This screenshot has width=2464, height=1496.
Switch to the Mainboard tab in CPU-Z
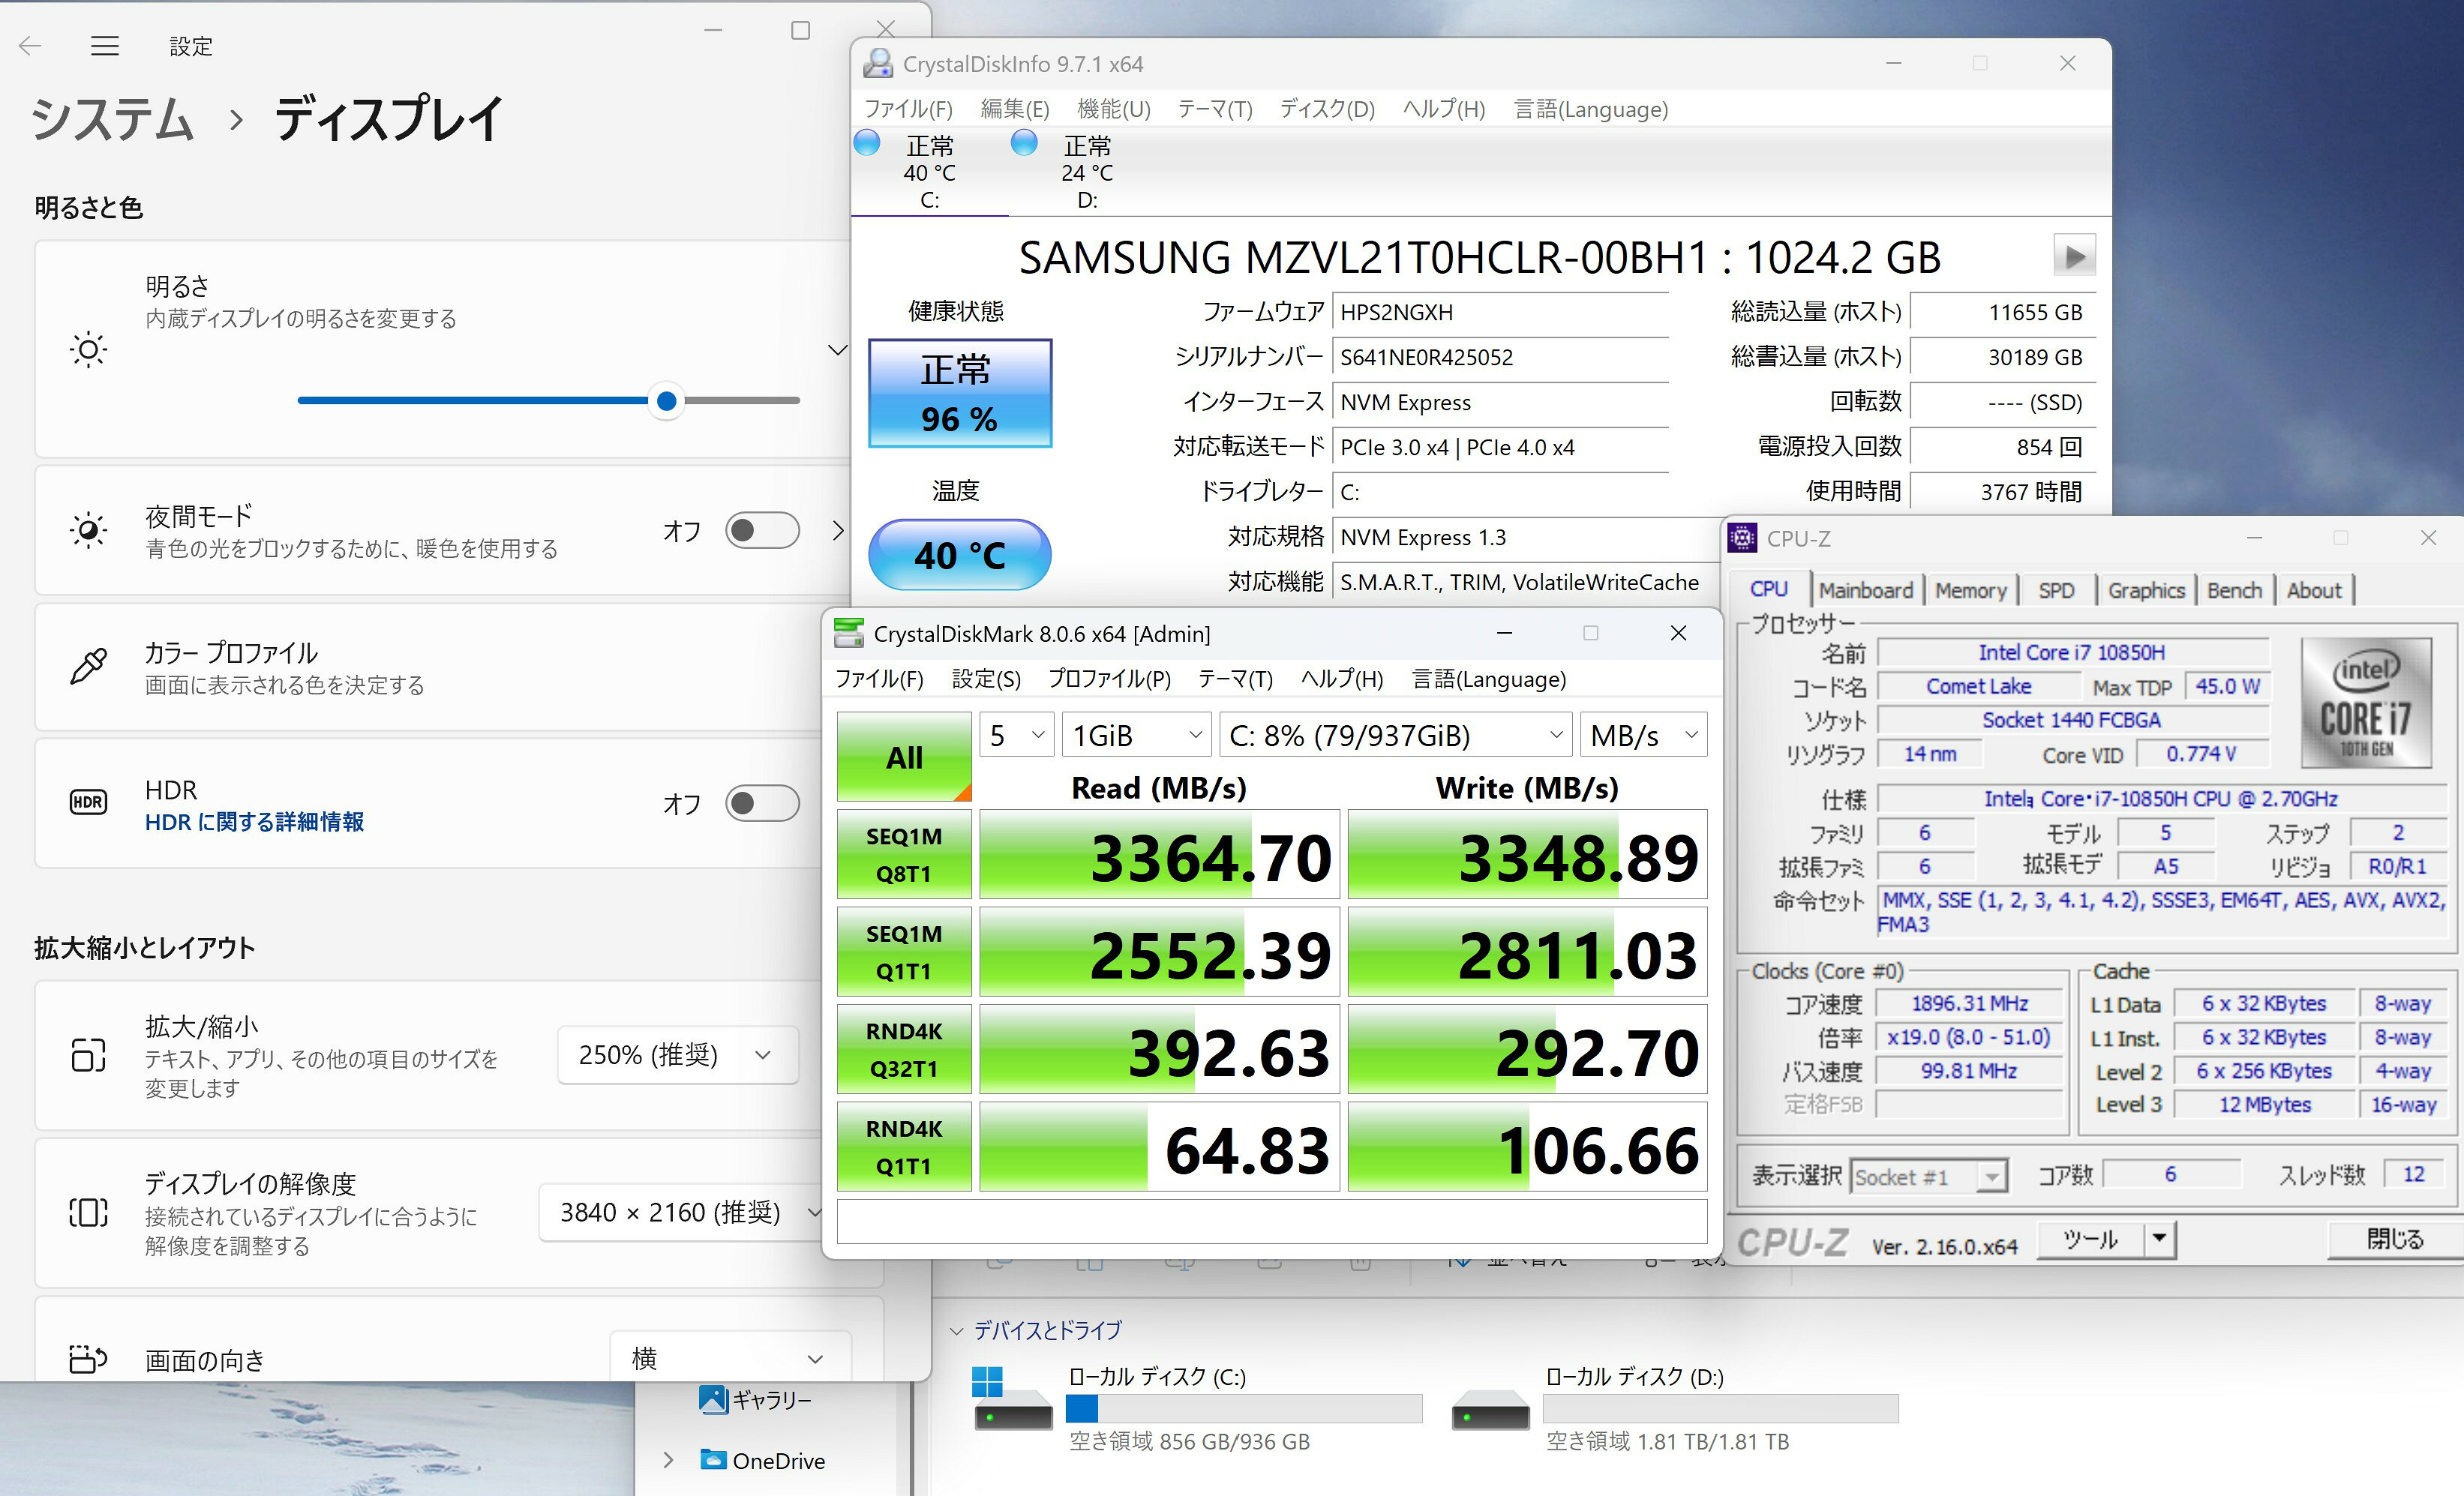[1865, 590]
